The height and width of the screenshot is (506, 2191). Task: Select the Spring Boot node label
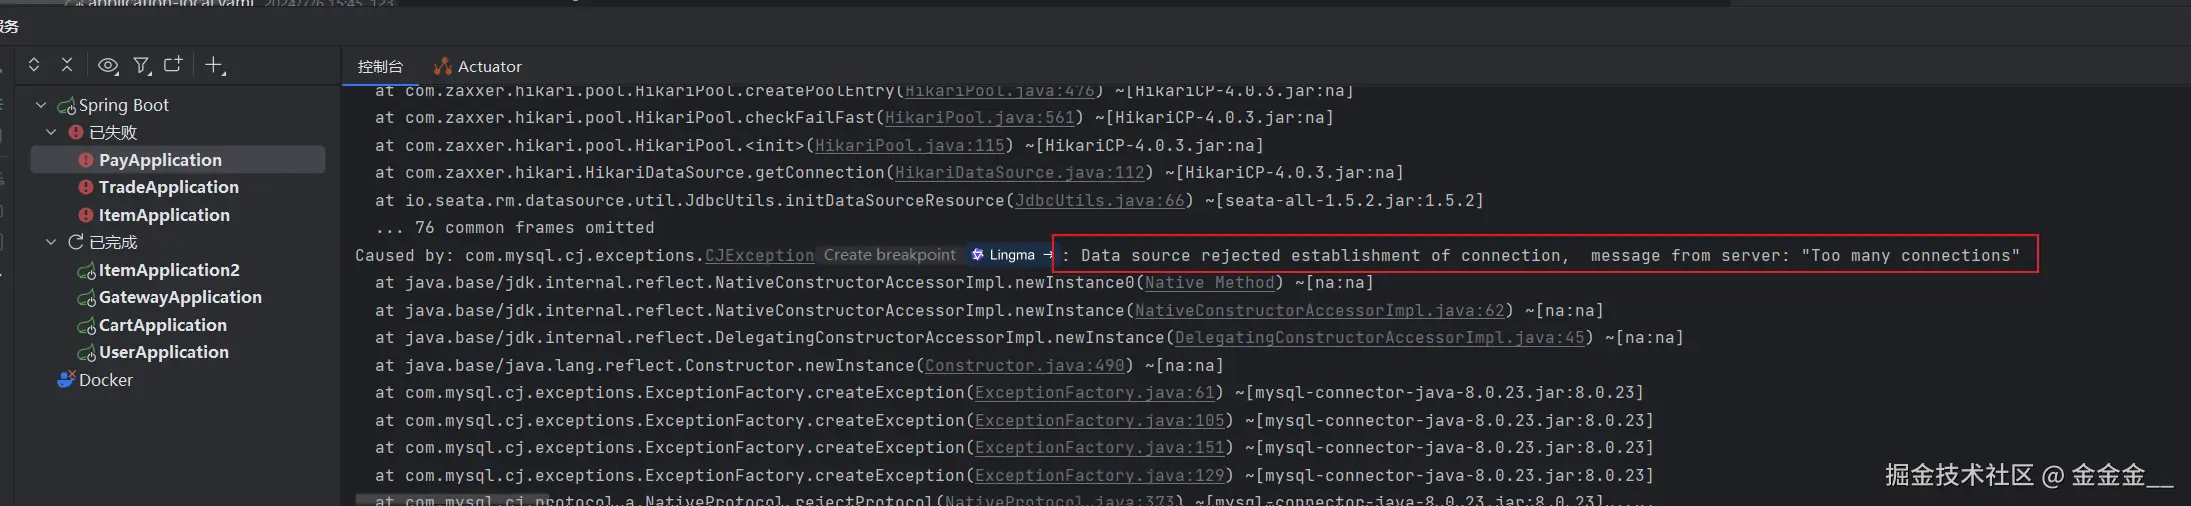124,105
